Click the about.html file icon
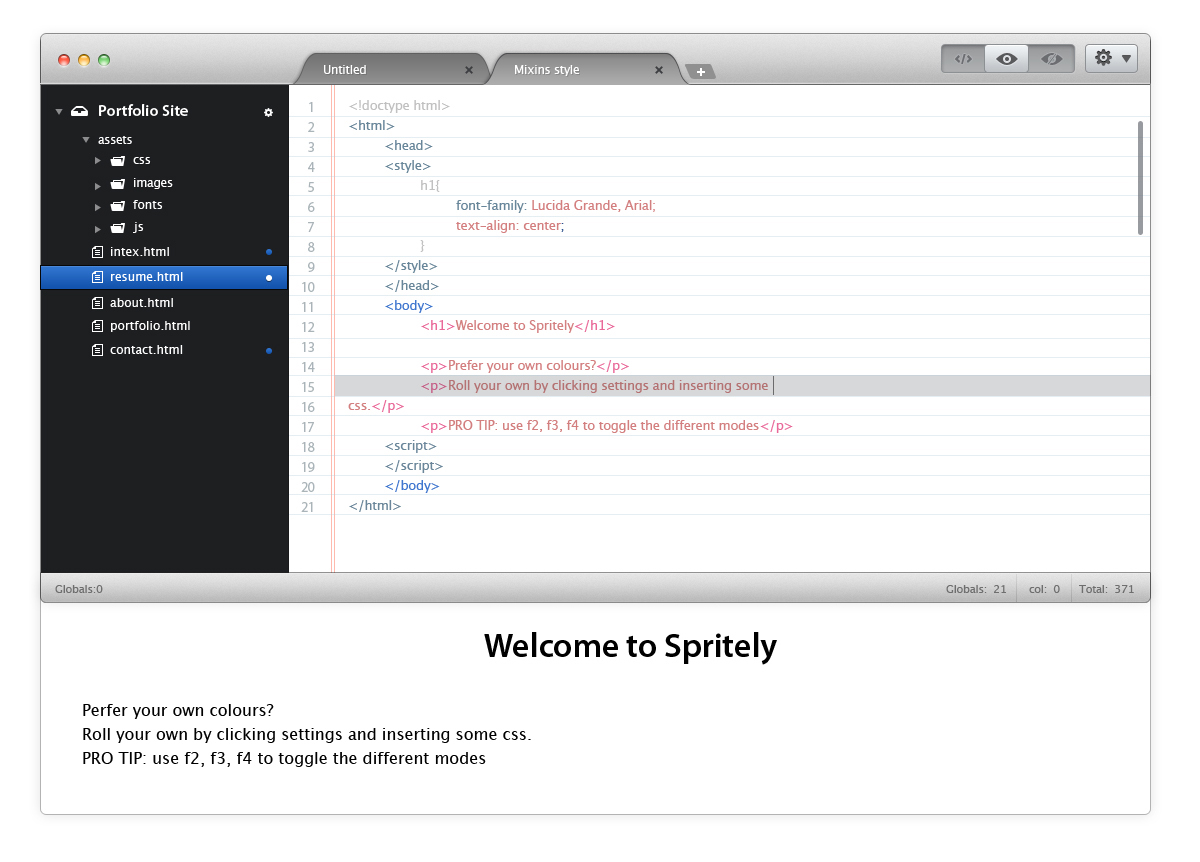 (x=97, y=303)
